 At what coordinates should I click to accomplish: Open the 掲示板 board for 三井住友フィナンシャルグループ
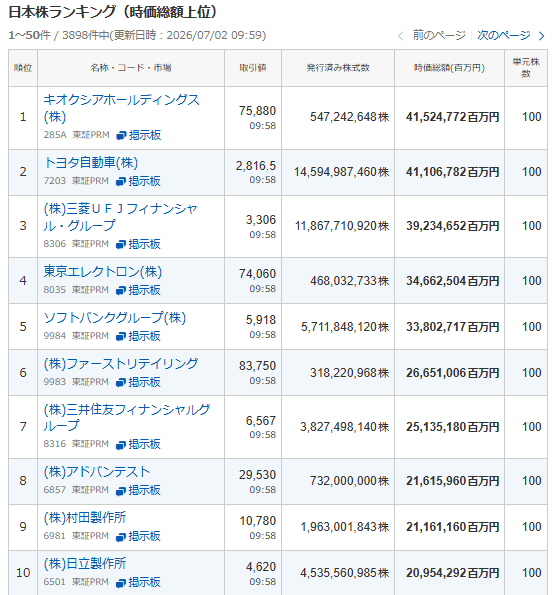pos(138,444)
